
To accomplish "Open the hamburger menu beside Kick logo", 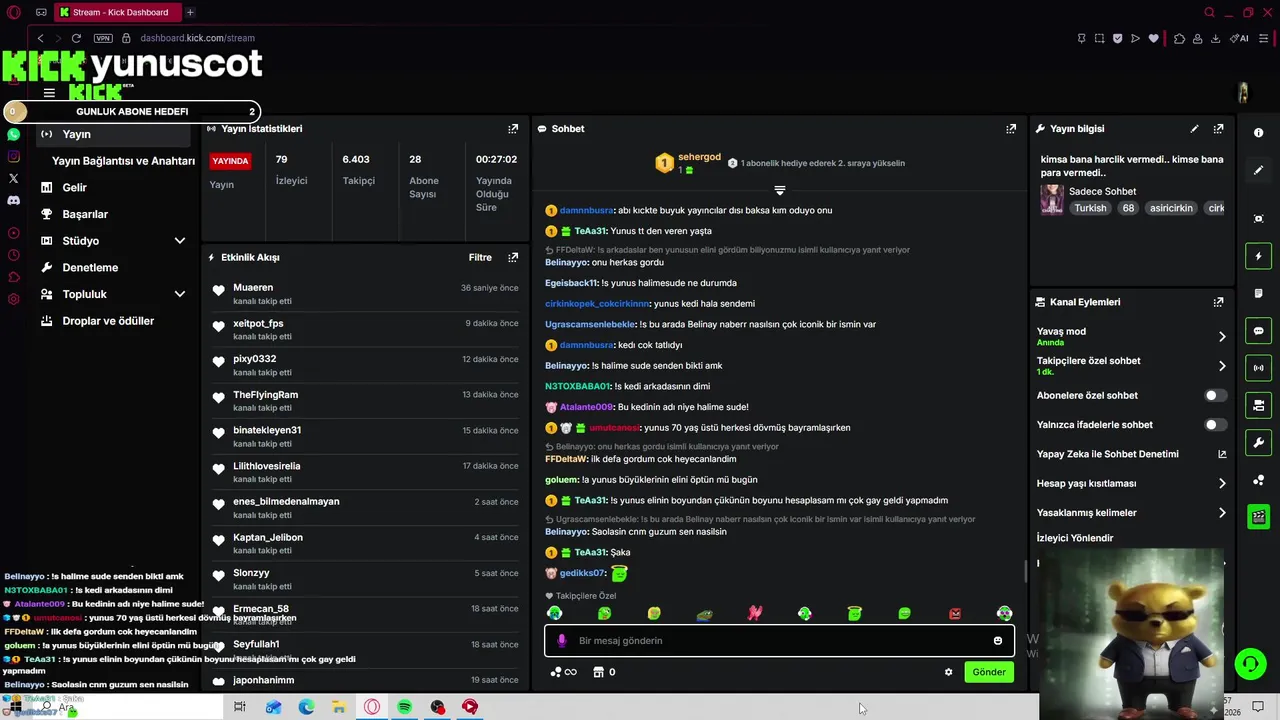I will (x=49, y=93).
